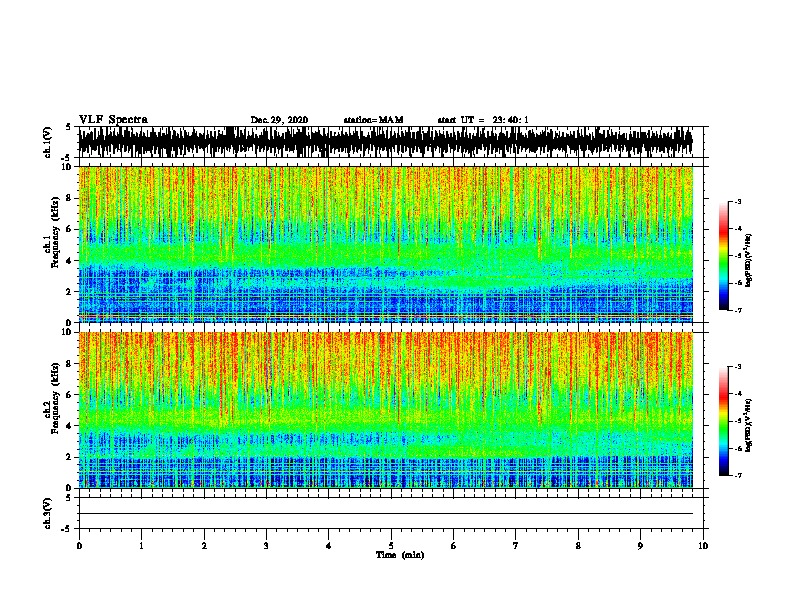Click the "-5" tick on ch.2 colorbar
This screenshot has width=792, height=612.
click(x=738, y=421)
